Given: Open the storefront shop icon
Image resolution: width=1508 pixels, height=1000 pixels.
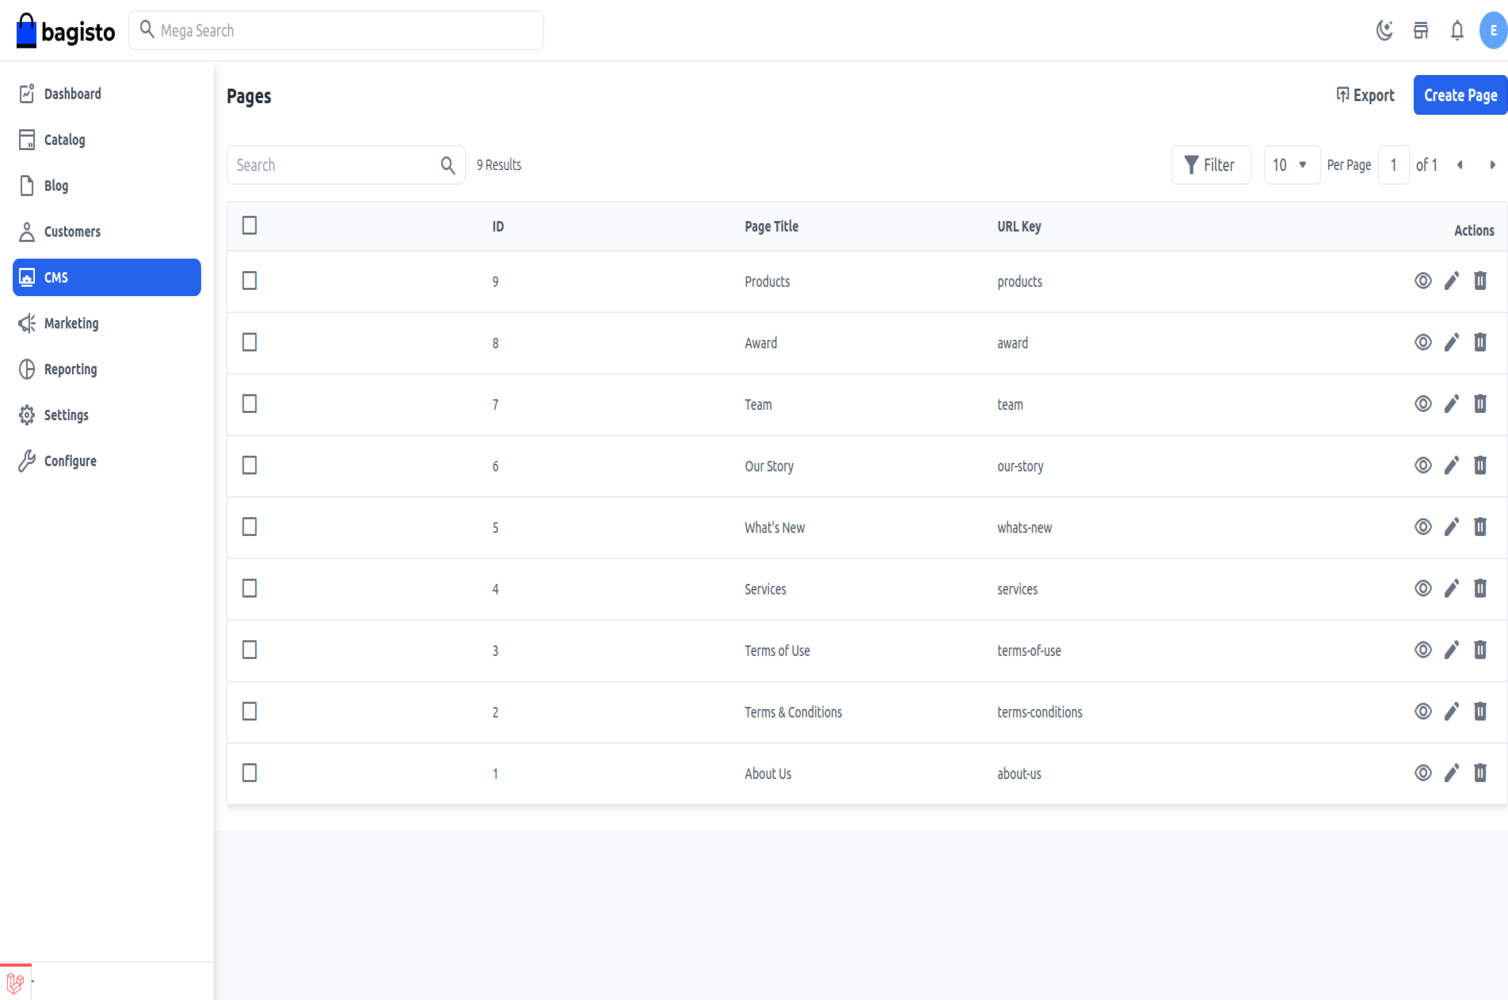Looking at the screenshot, I should pos(1421,30).
